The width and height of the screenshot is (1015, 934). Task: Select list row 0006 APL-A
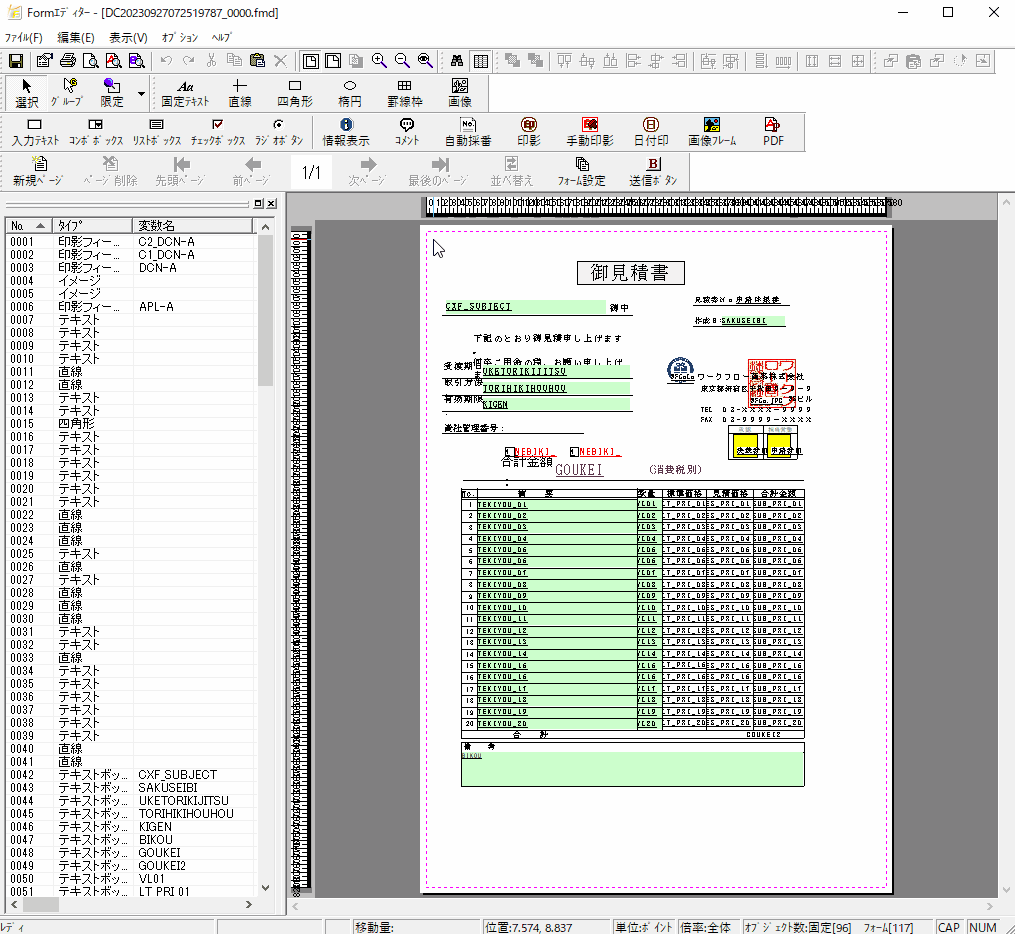(x=131, y=307)
